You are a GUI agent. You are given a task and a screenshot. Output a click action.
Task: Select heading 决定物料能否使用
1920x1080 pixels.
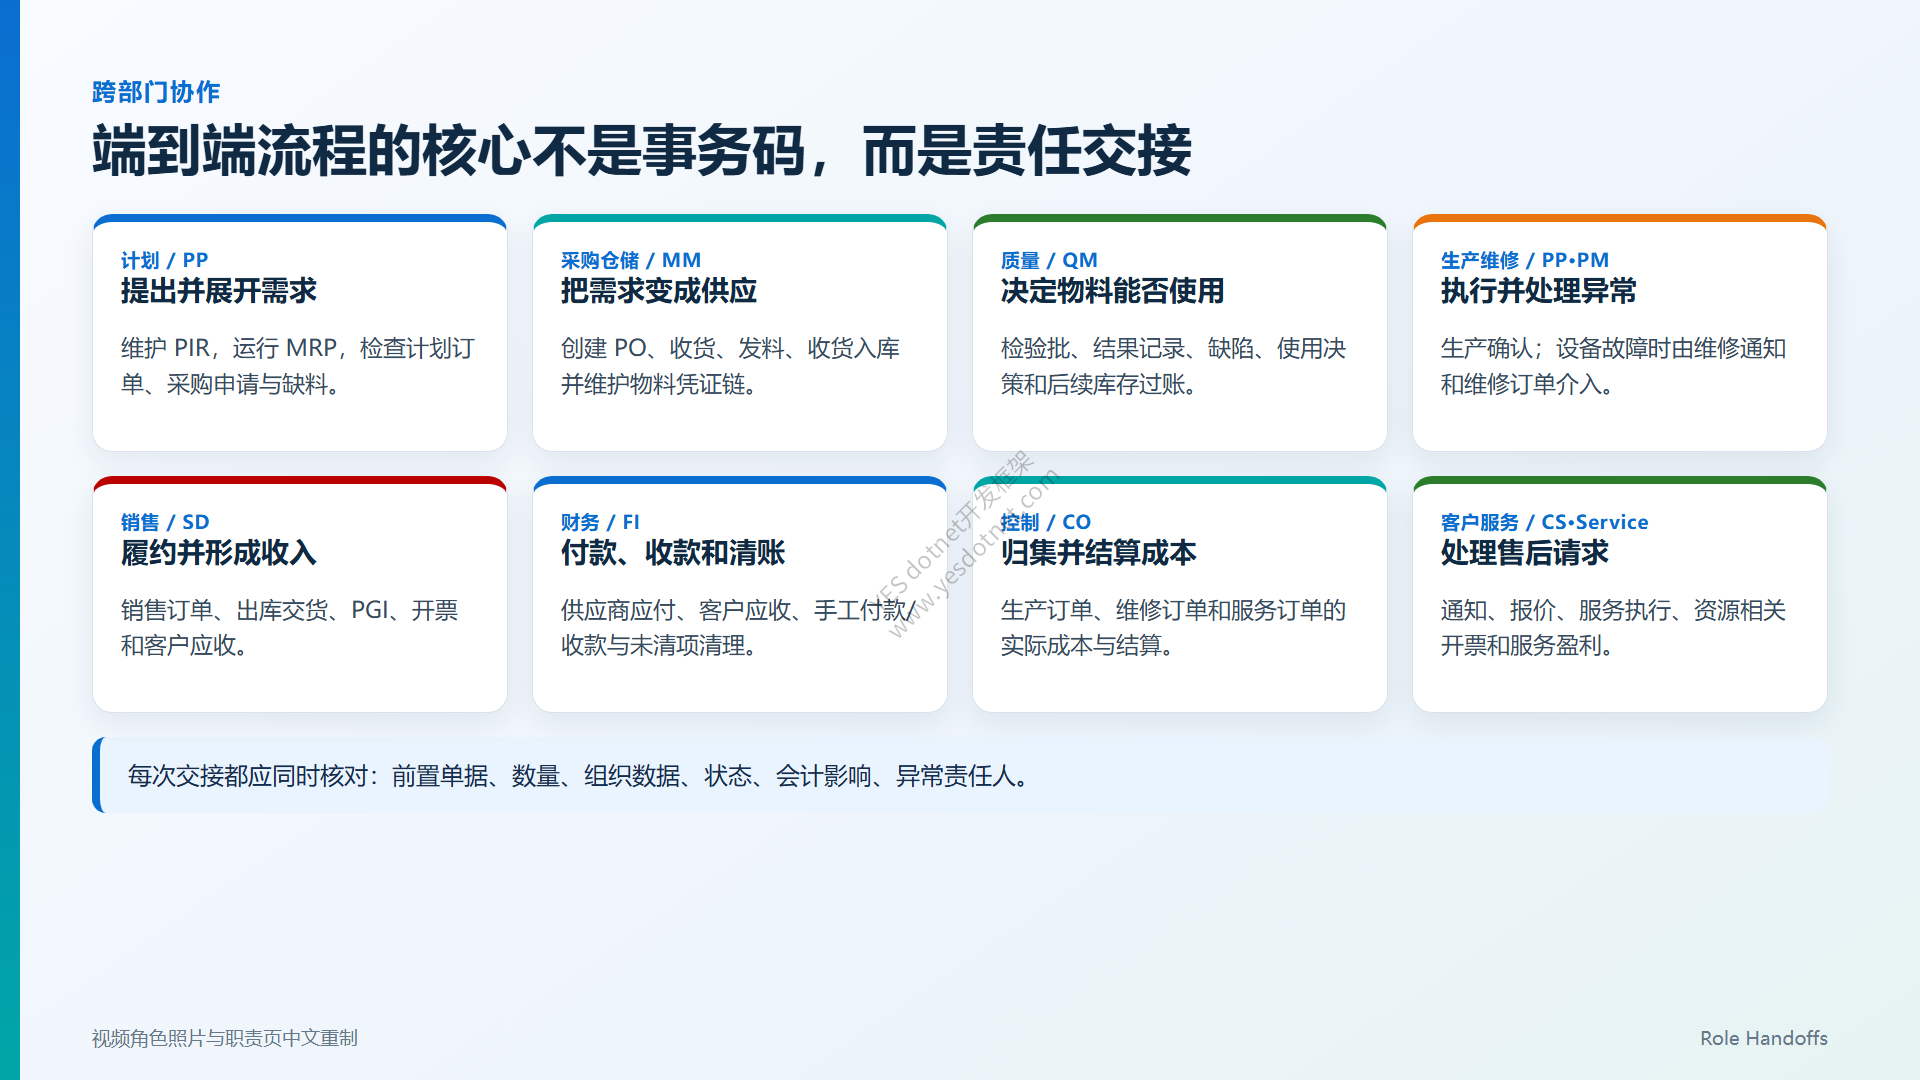[x=1112, y=291]
